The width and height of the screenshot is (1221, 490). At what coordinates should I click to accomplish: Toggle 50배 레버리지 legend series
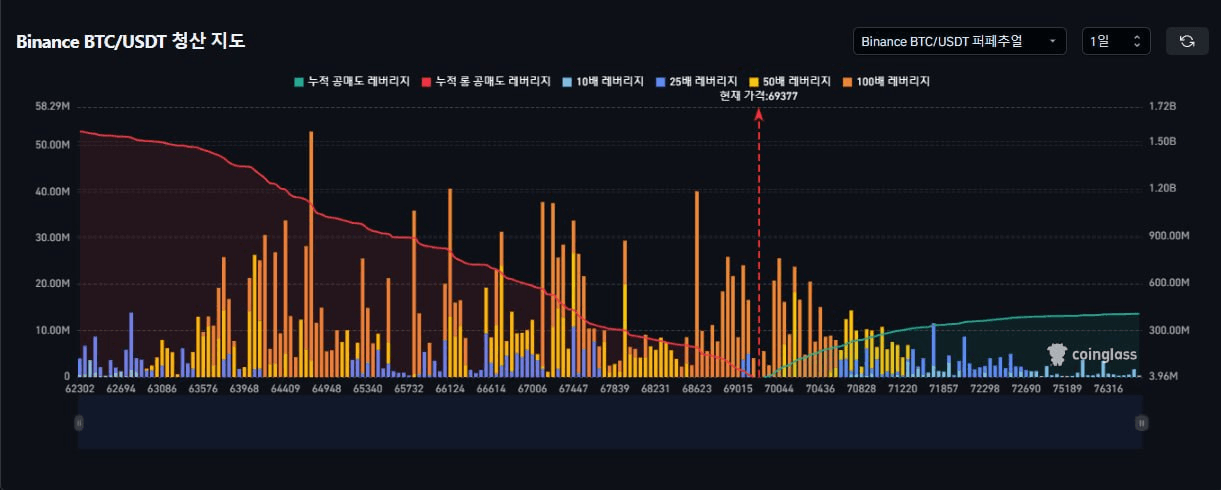click(788, 81)
